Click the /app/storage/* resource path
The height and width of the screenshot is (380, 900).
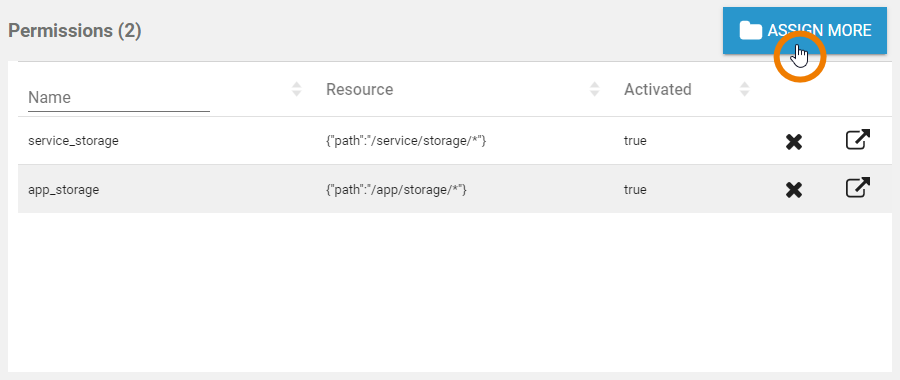pos(397,190)
